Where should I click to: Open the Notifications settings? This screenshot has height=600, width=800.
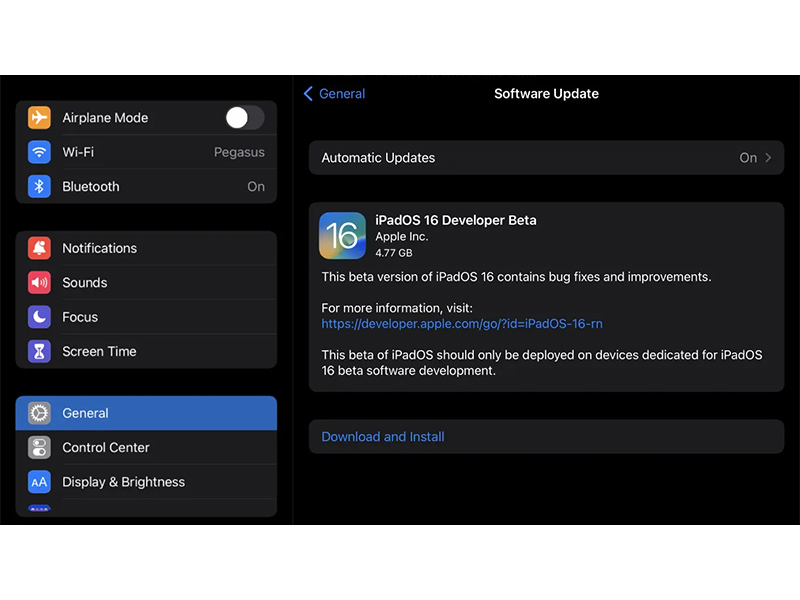tap(146, 248)
